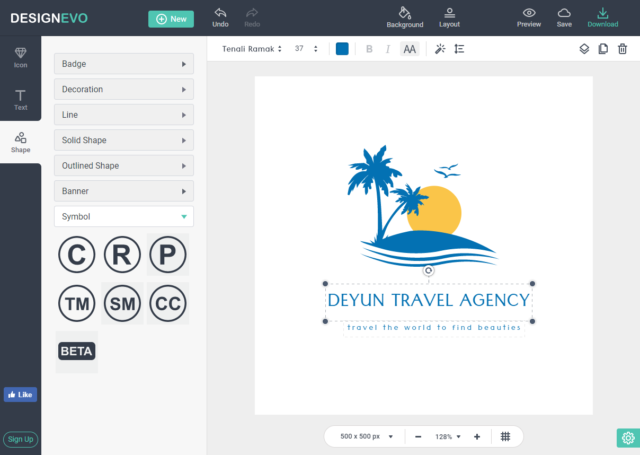The height and width of the screenshot is (455, 640).
Task: Save design with the cloud icon
Action: [x=564, y=13]
